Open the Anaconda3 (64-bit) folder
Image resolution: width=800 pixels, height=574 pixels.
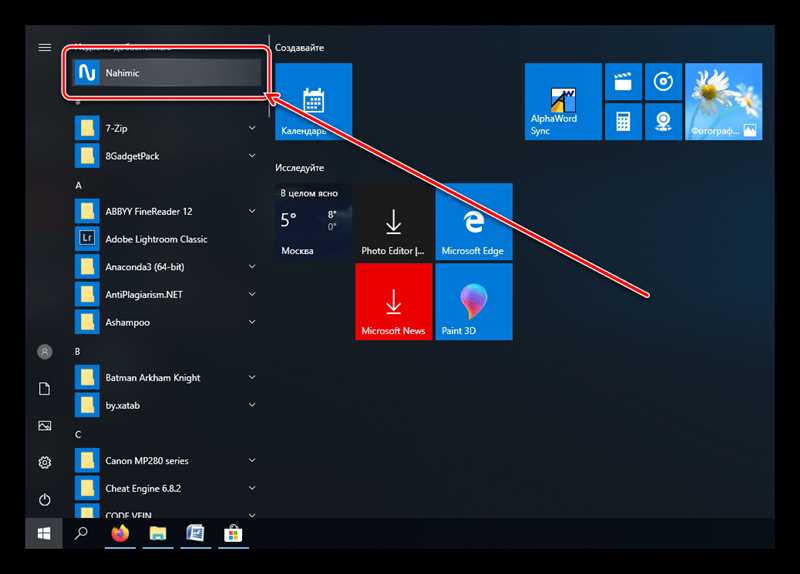(x=167, y=266)
